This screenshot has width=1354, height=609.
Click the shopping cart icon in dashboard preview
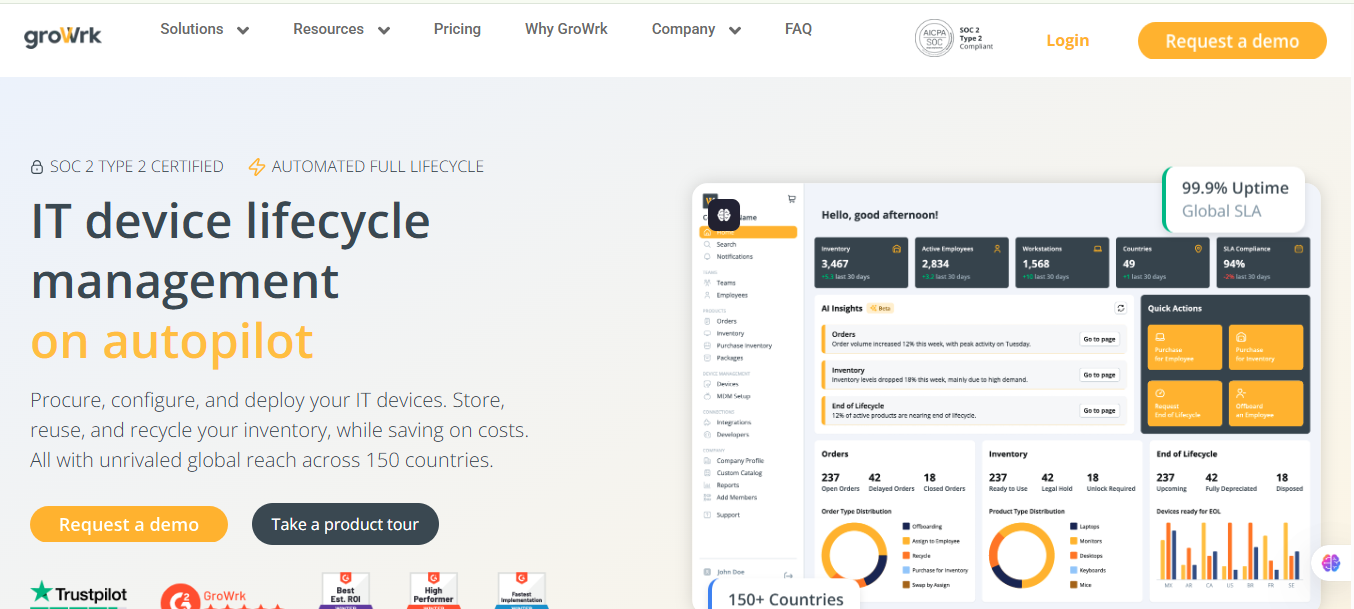click(792, 198)
